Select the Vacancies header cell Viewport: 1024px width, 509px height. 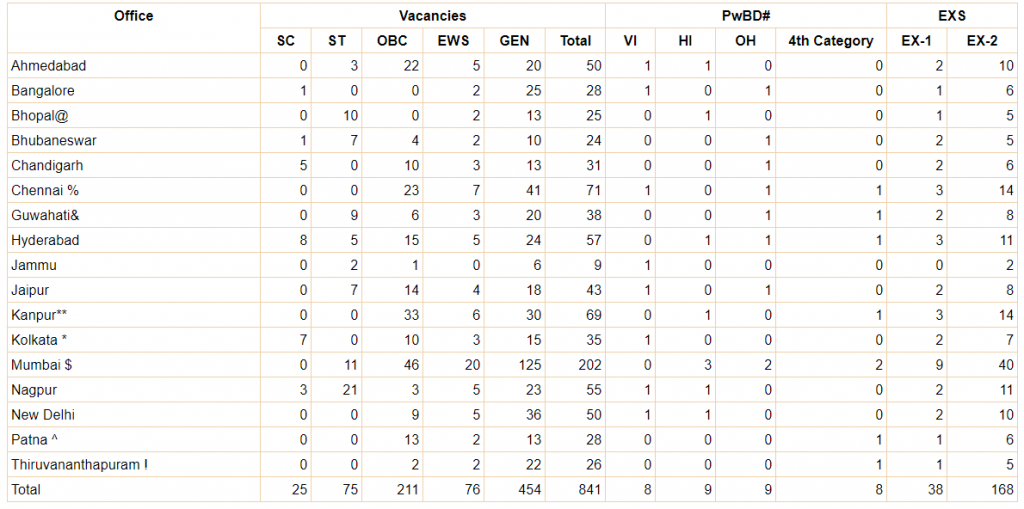pos(432,16)
